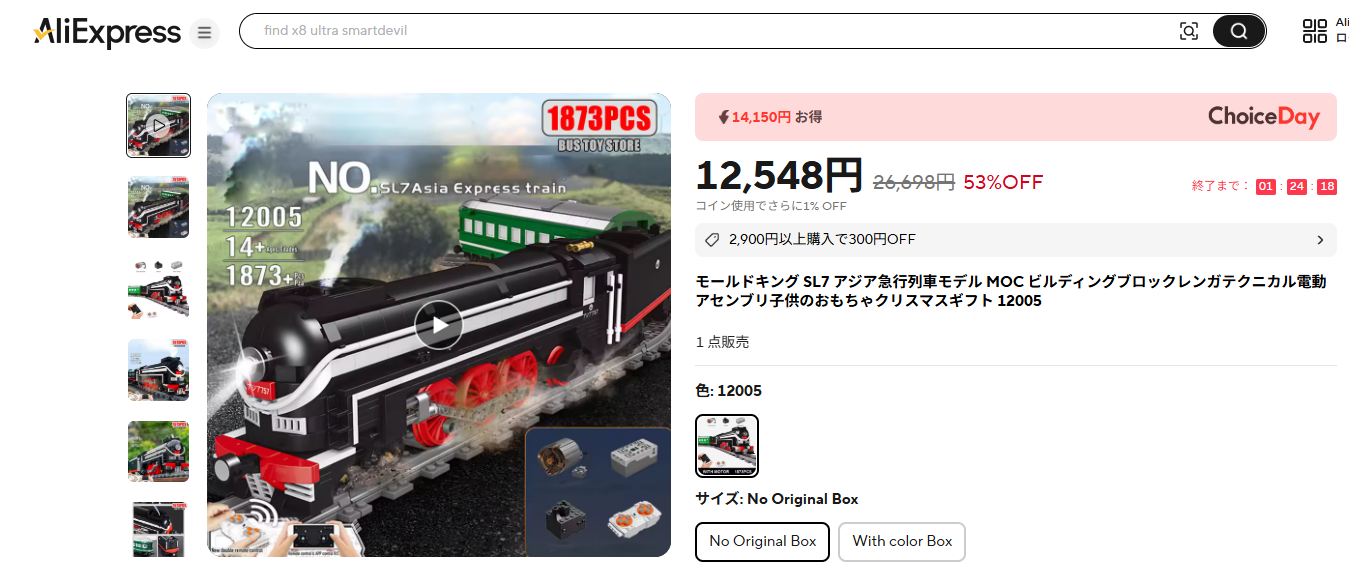The width and height of the screenshot is (1349, 583).
Task: Select the No Original Box option
Action: pyautogui.click(x=763, y=542)
